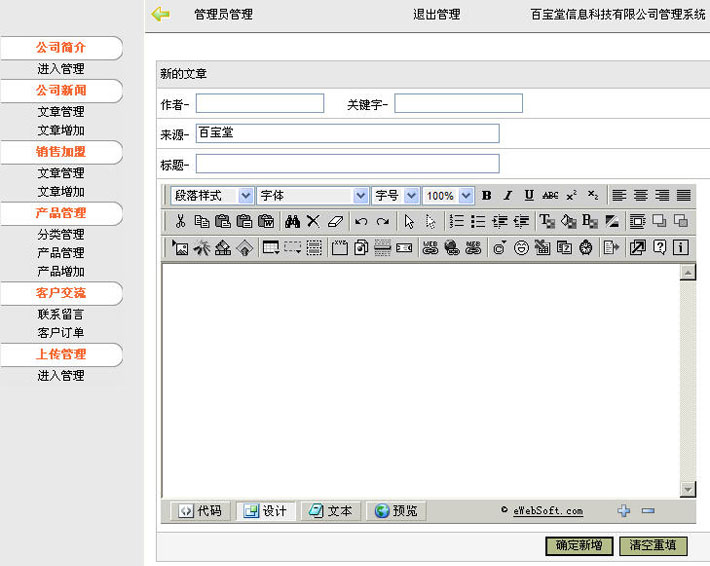The image size is (710, 566).
Task: Click the 标题 title input field
Action: tap(348, 163)
